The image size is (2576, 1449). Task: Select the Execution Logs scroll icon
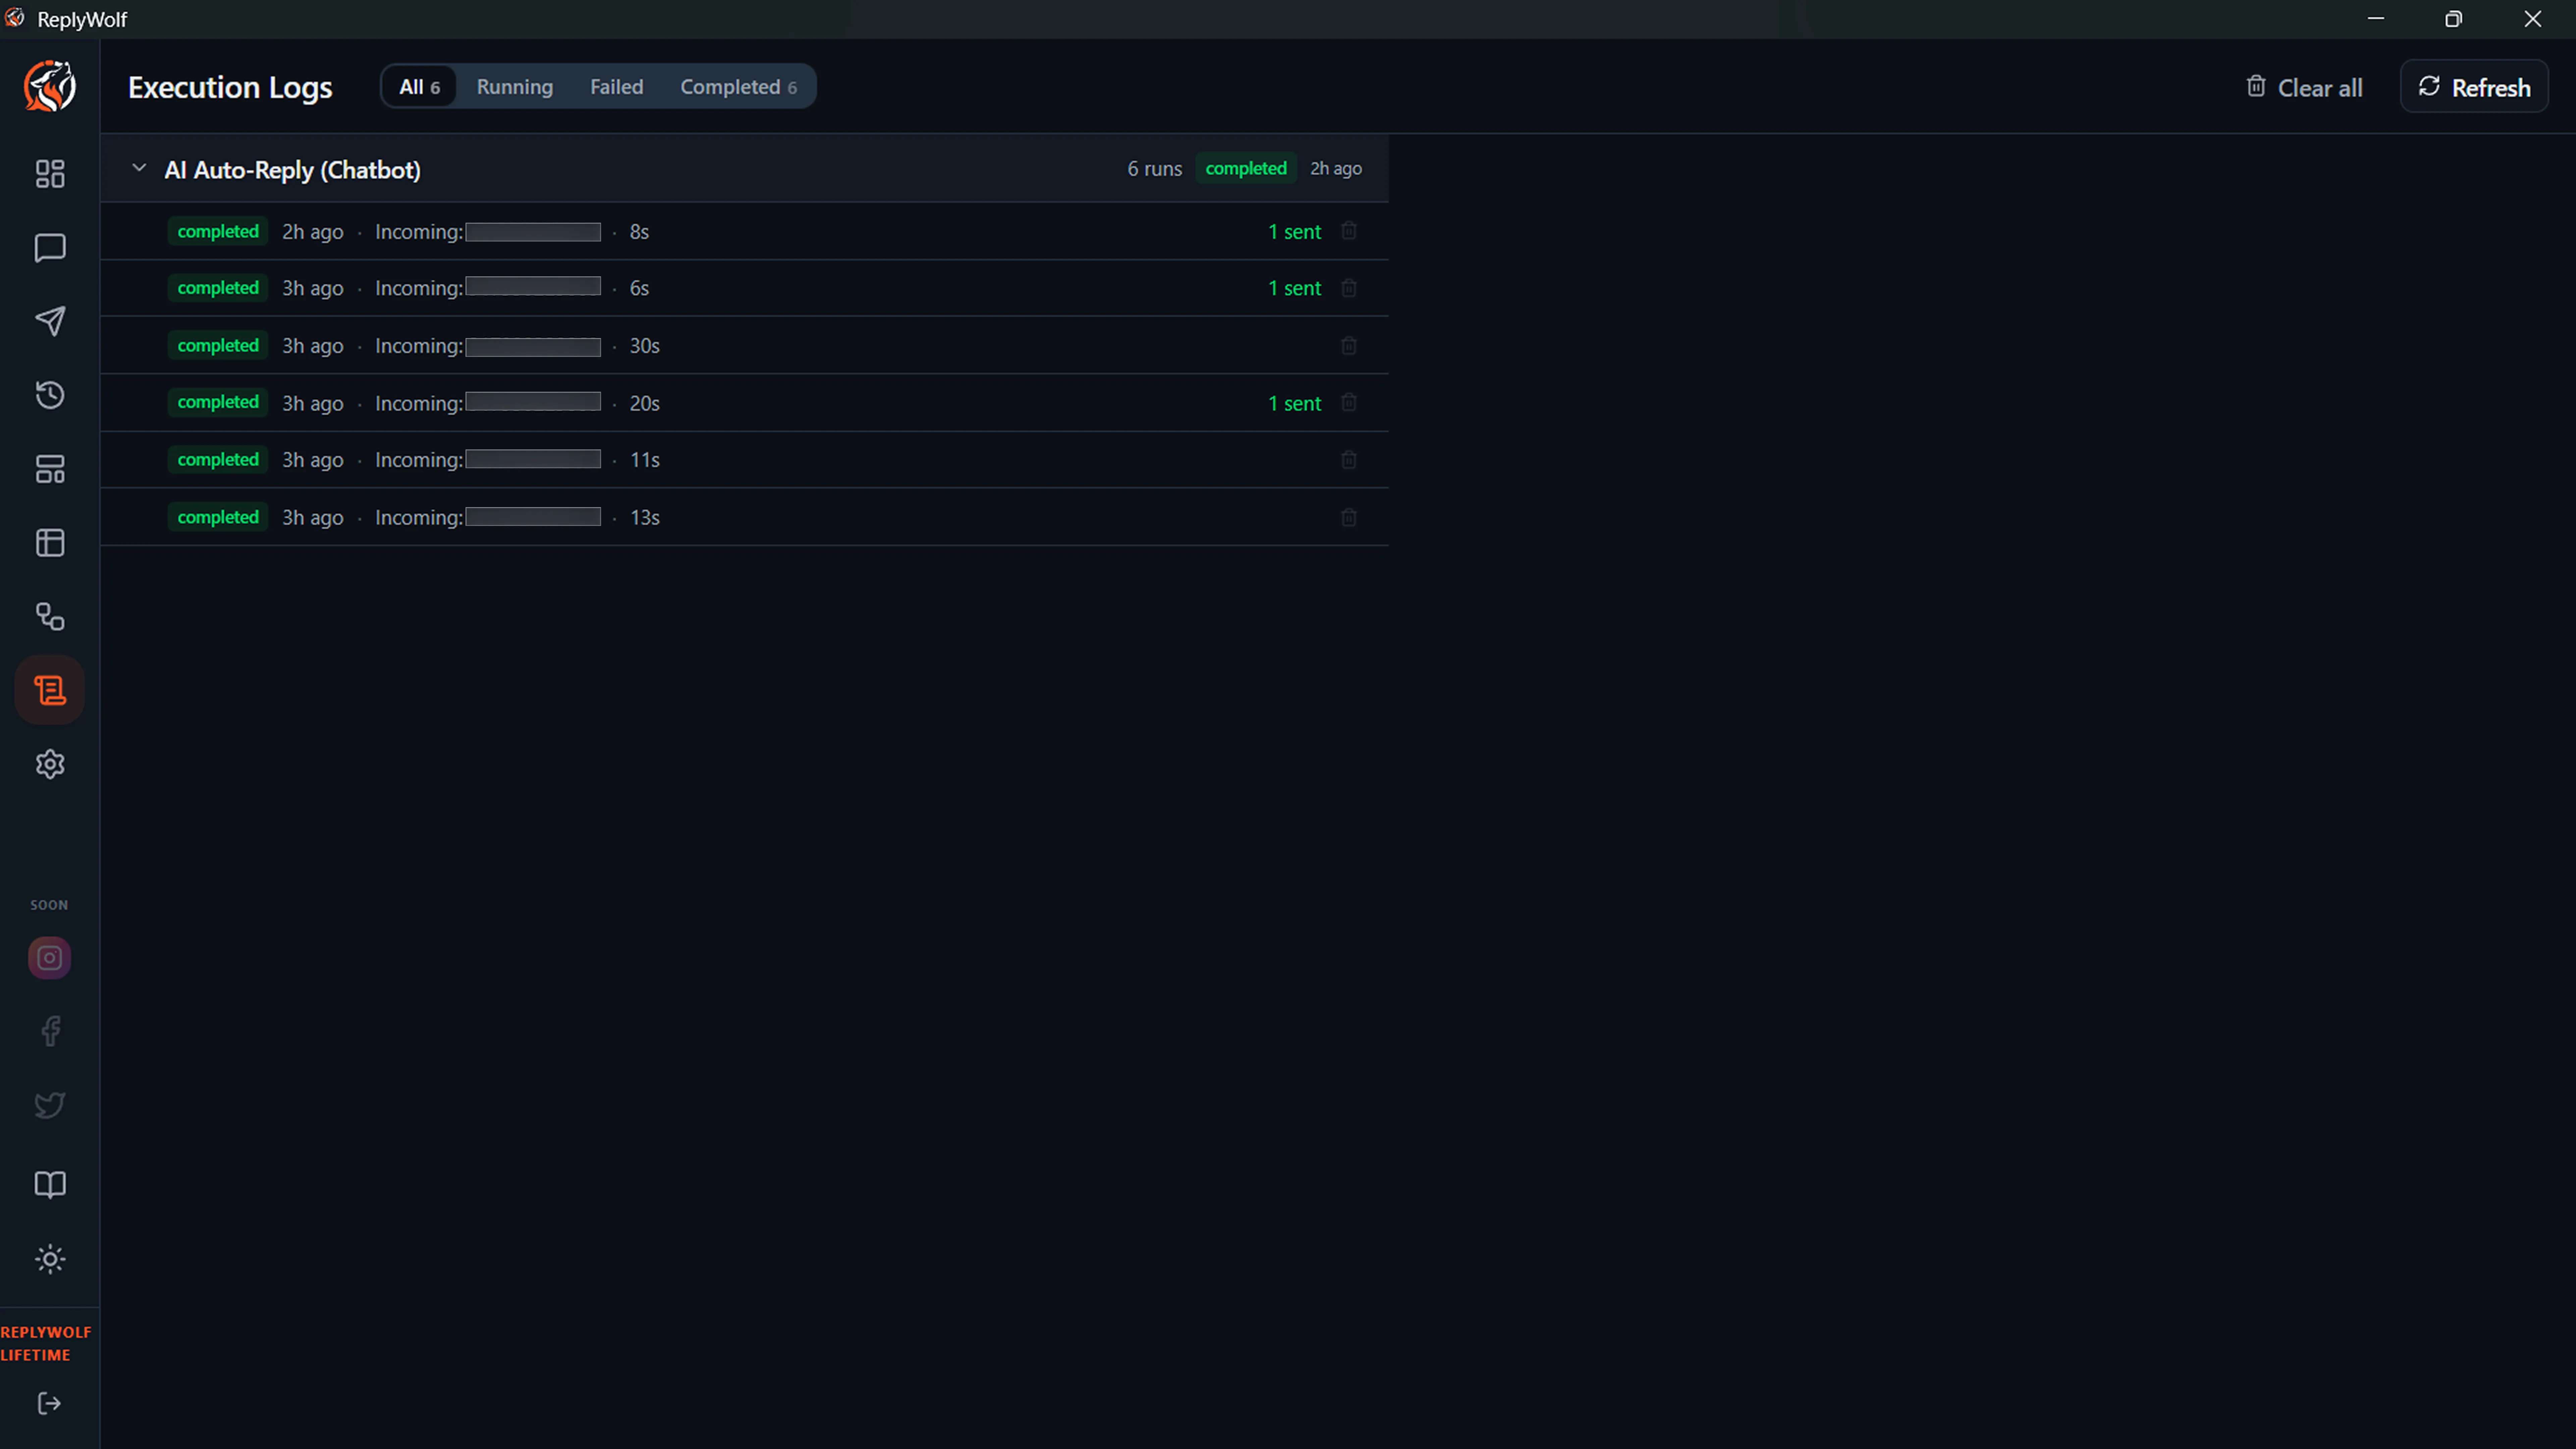tap(50, 690)
